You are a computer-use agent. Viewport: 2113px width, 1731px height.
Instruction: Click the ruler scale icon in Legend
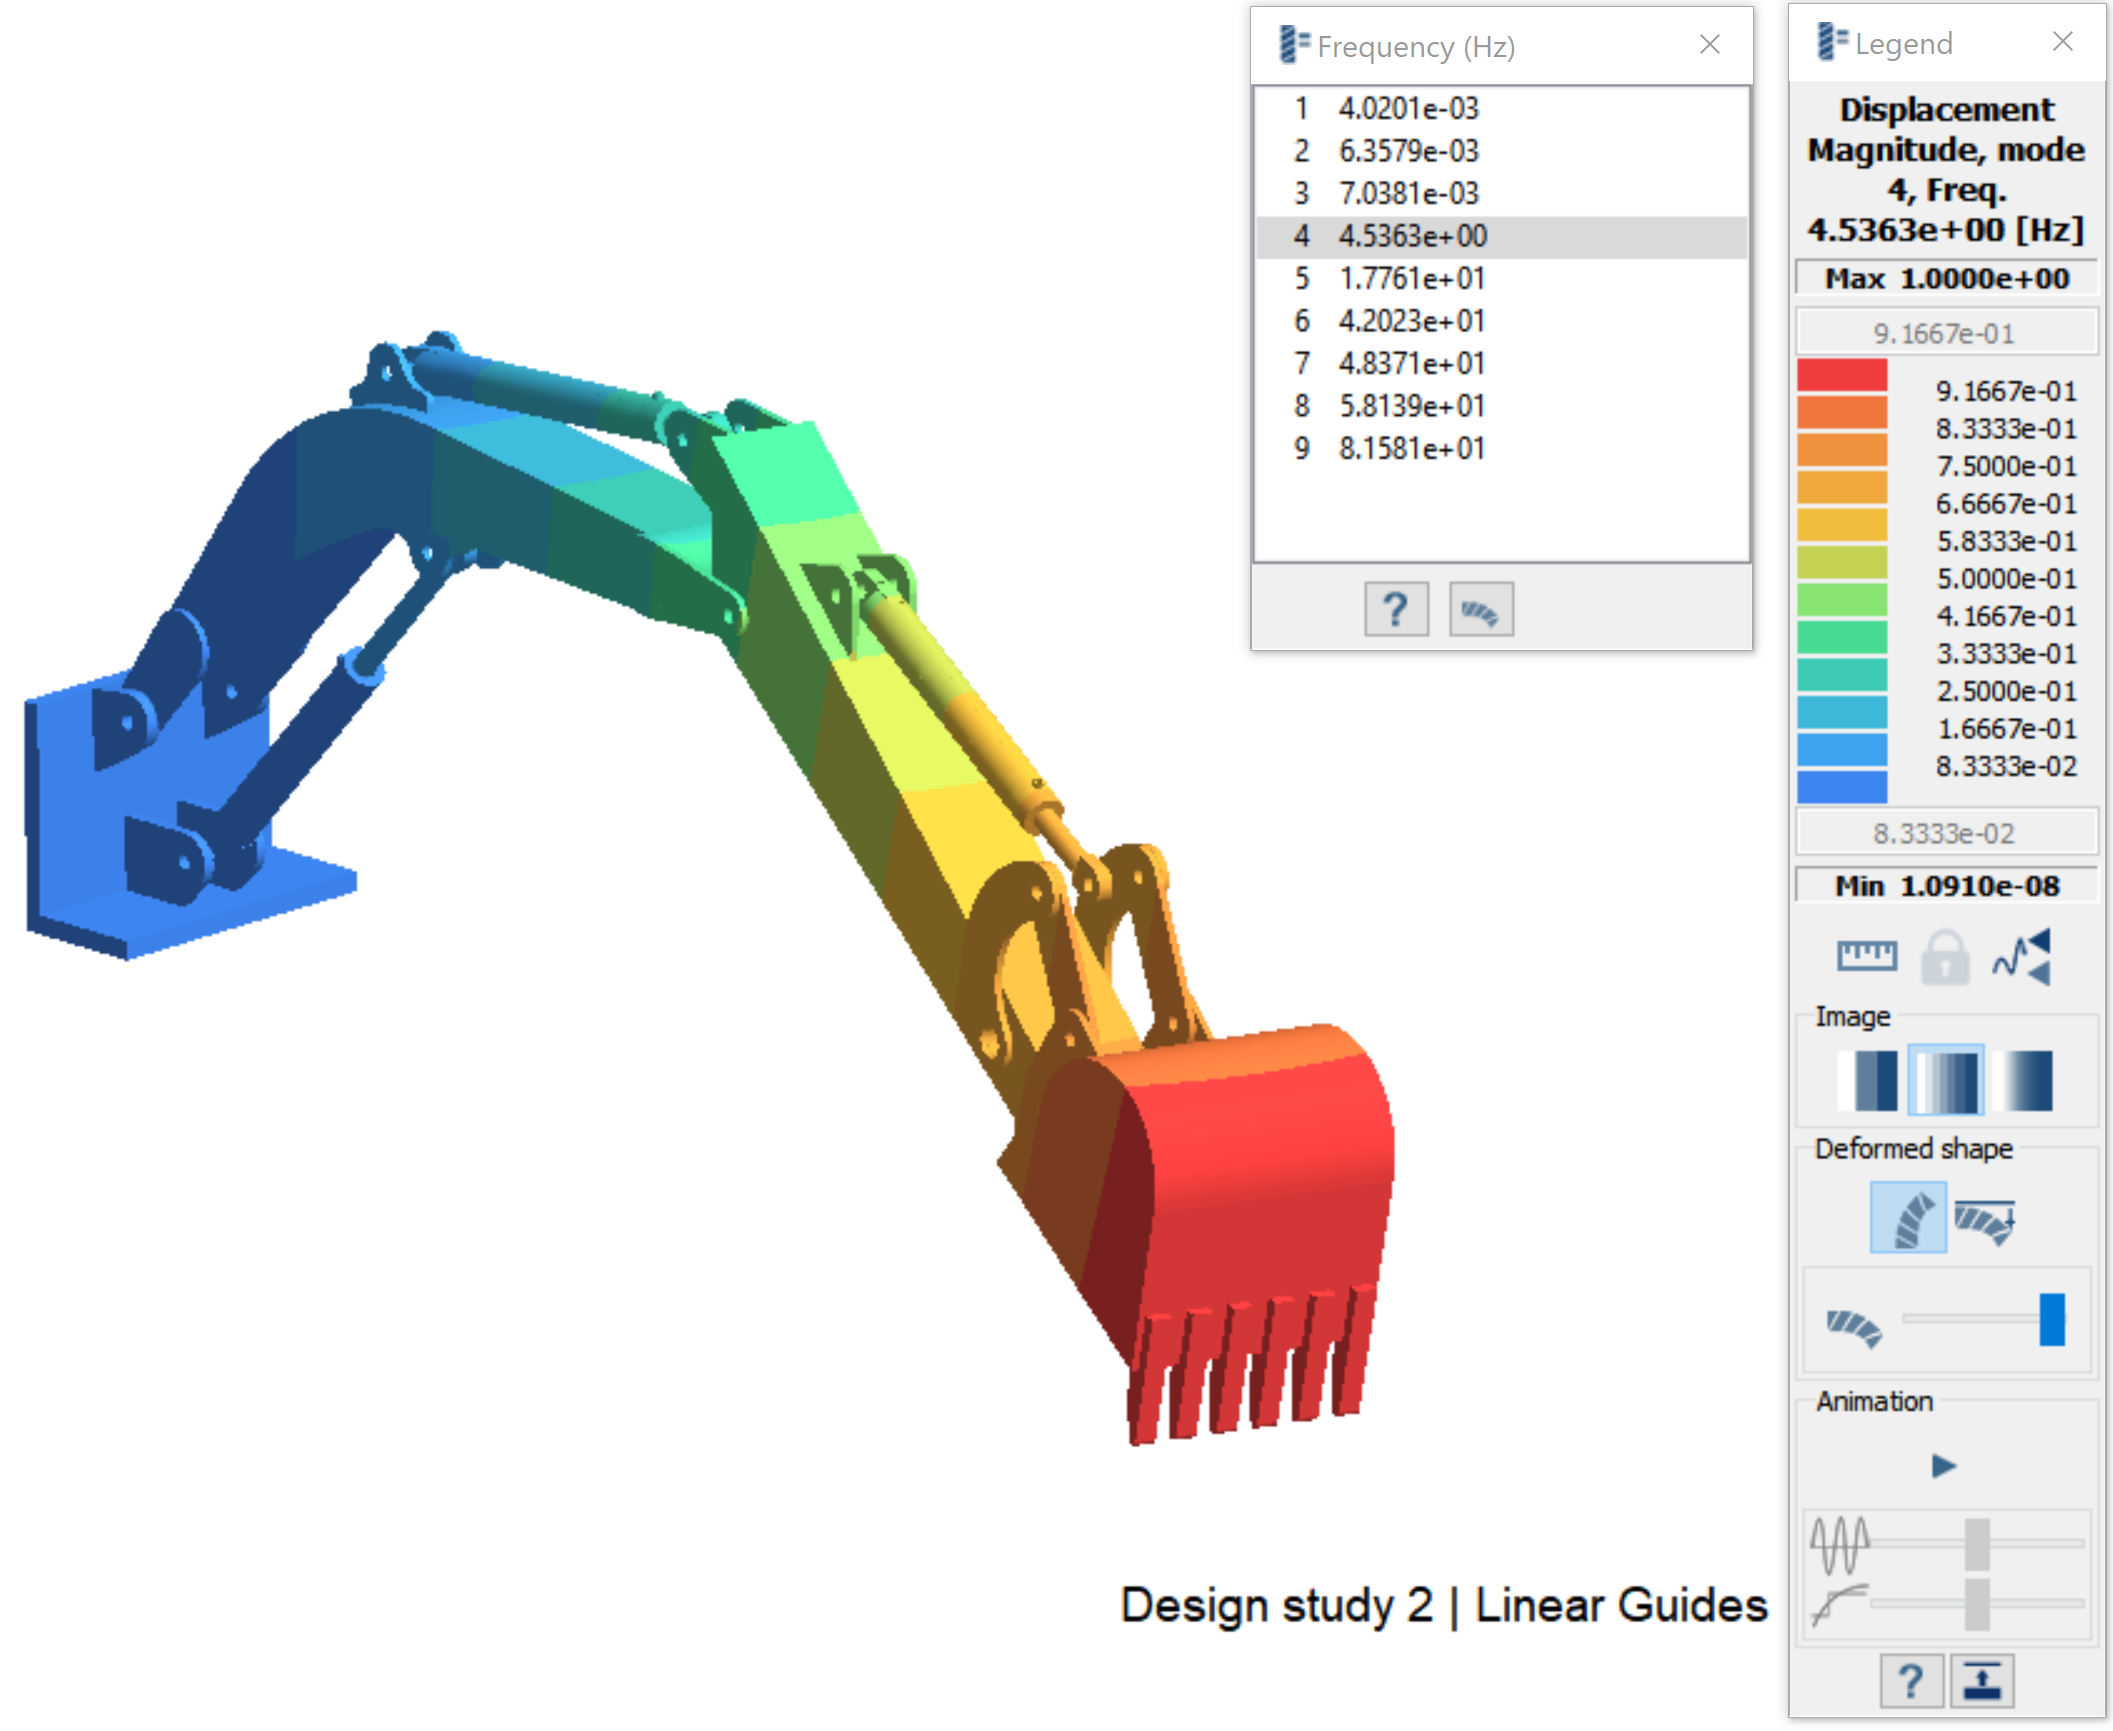pos(1865,955)
